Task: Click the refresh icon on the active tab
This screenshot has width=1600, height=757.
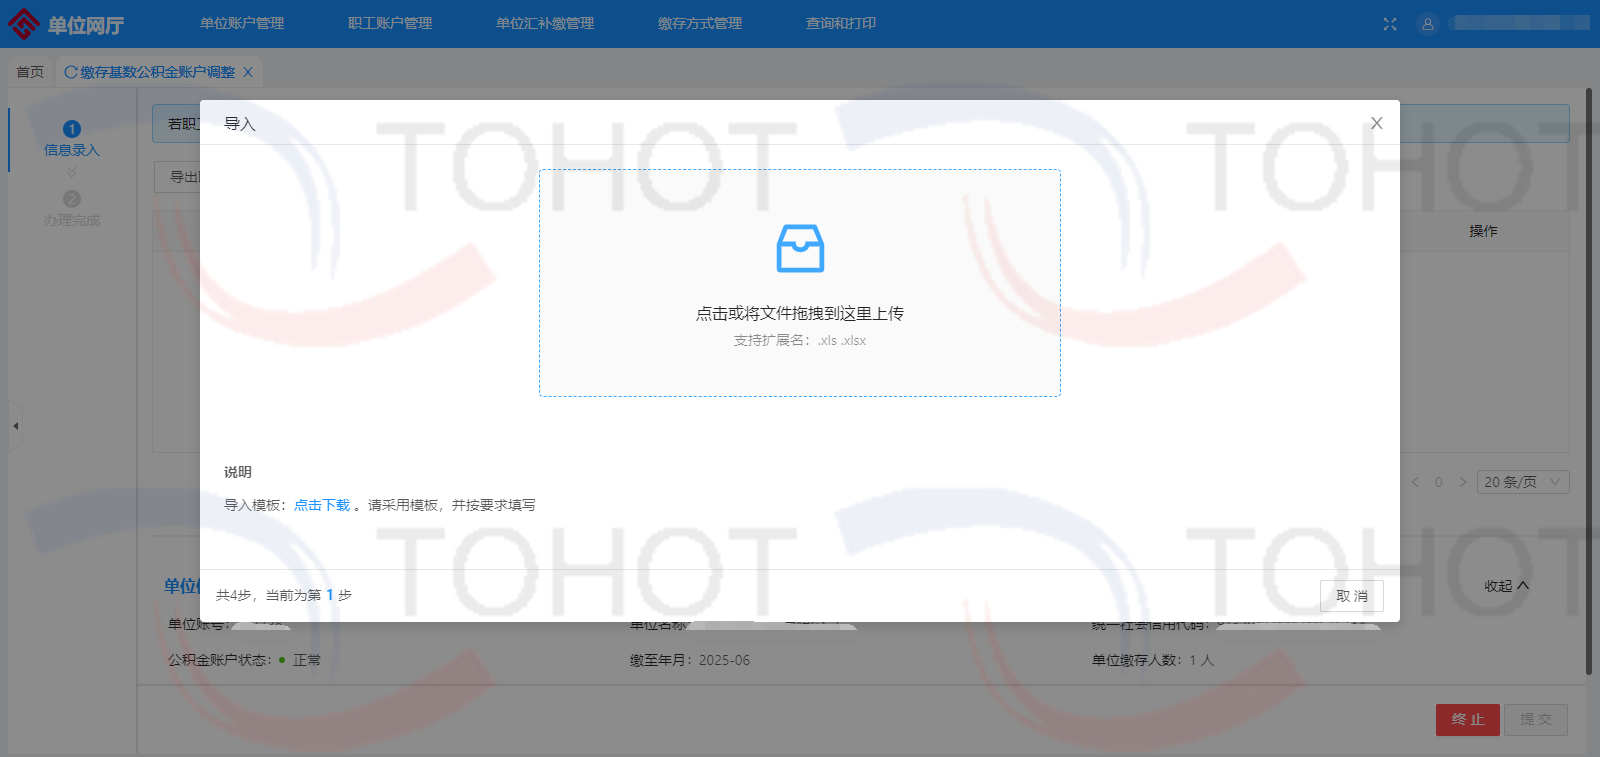Action: (x=70, y=72)
